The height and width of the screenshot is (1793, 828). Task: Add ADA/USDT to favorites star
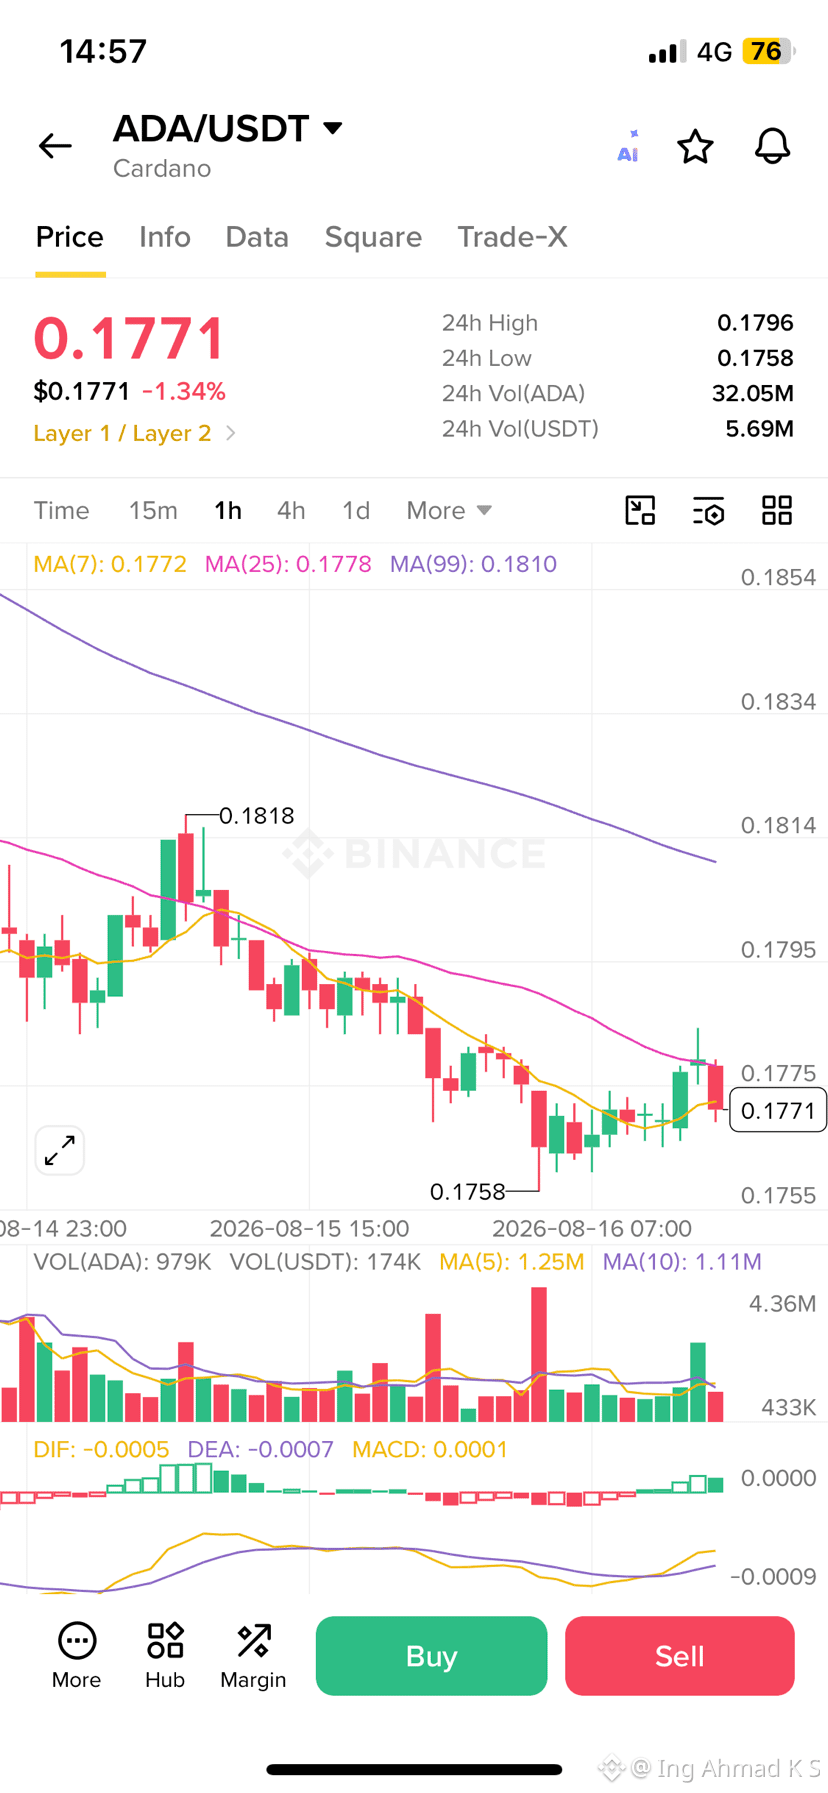point(695,146)
